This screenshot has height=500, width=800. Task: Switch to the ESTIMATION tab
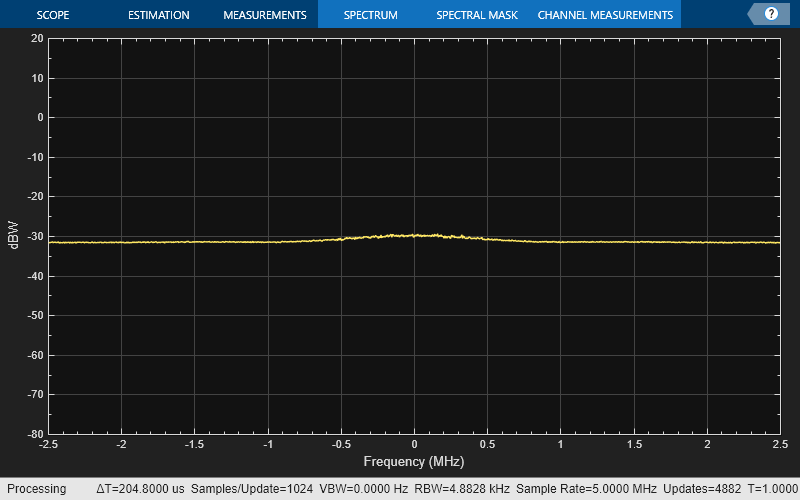tap(159, 15)
